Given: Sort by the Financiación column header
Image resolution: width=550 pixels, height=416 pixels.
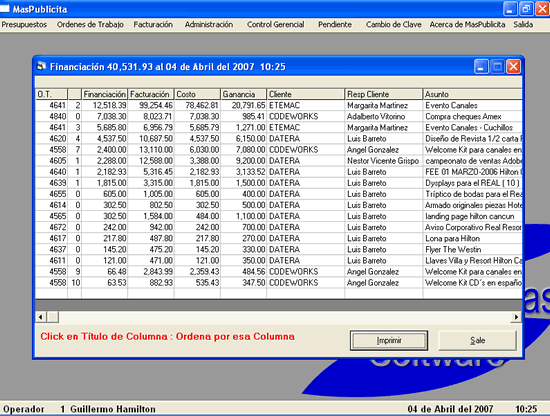Looking at the screenshot, I should point(105,94).
